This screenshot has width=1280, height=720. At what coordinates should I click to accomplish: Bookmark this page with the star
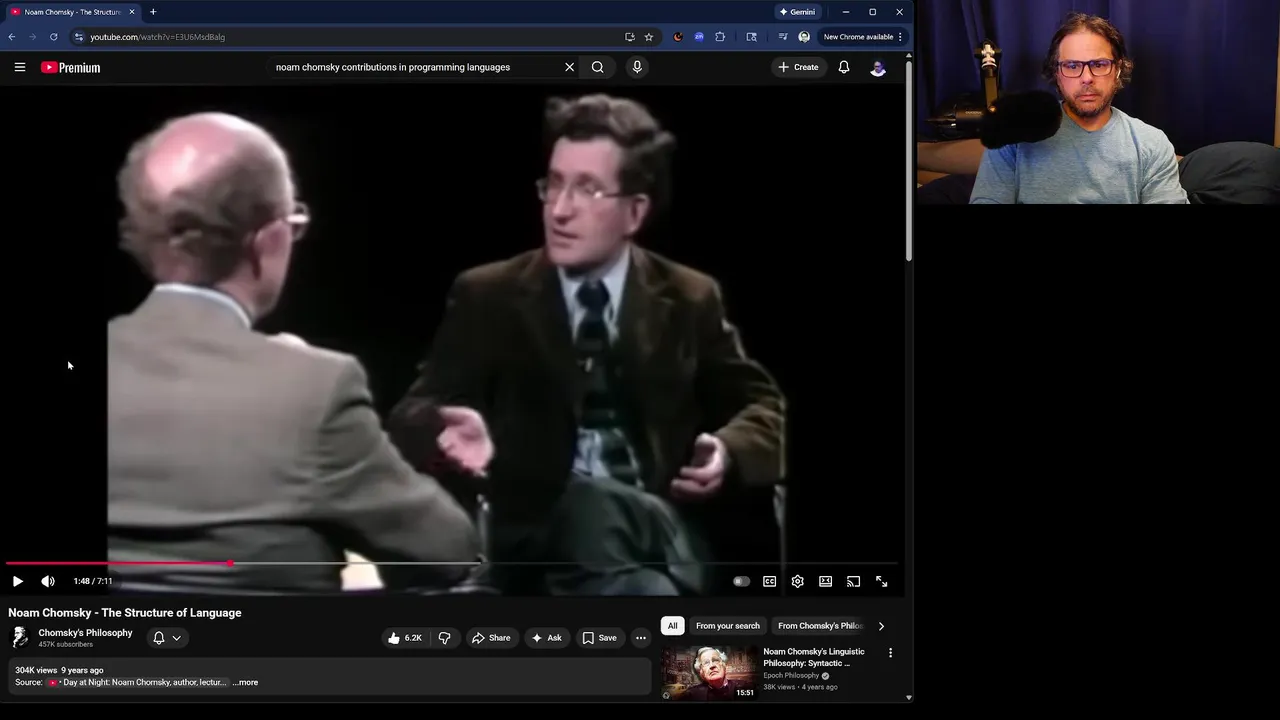pyautogui.click(x=649, y=37)
